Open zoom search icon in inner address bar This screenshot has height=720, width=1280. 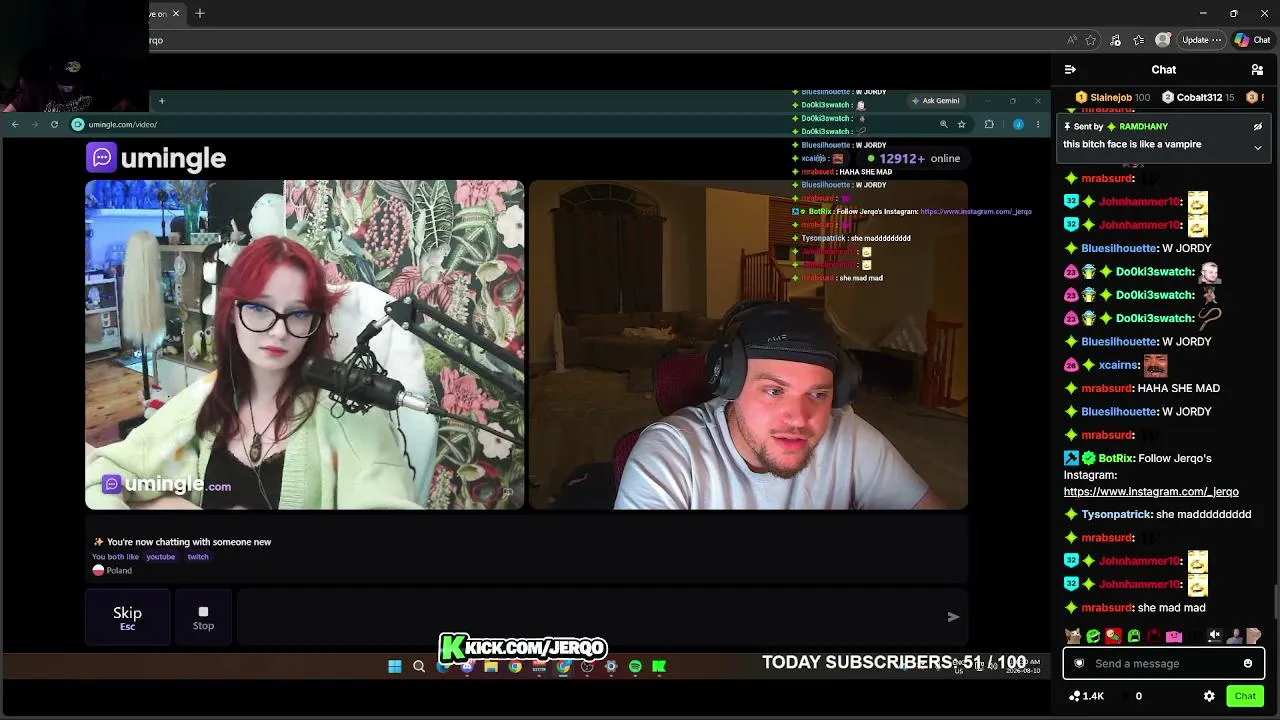pos(943,124)
